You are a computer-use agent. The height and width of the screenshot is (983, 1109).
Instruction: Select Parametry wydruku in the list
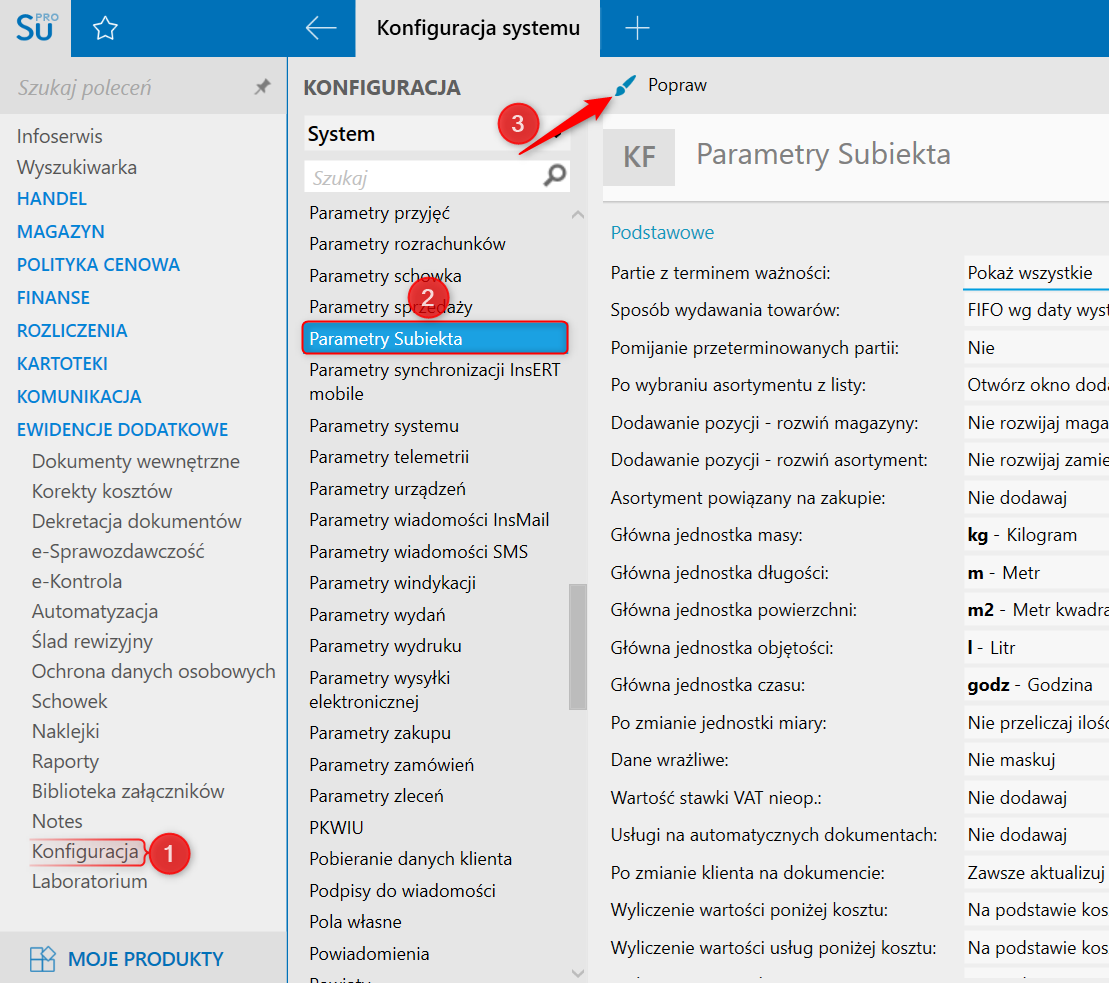coord(385,646)
